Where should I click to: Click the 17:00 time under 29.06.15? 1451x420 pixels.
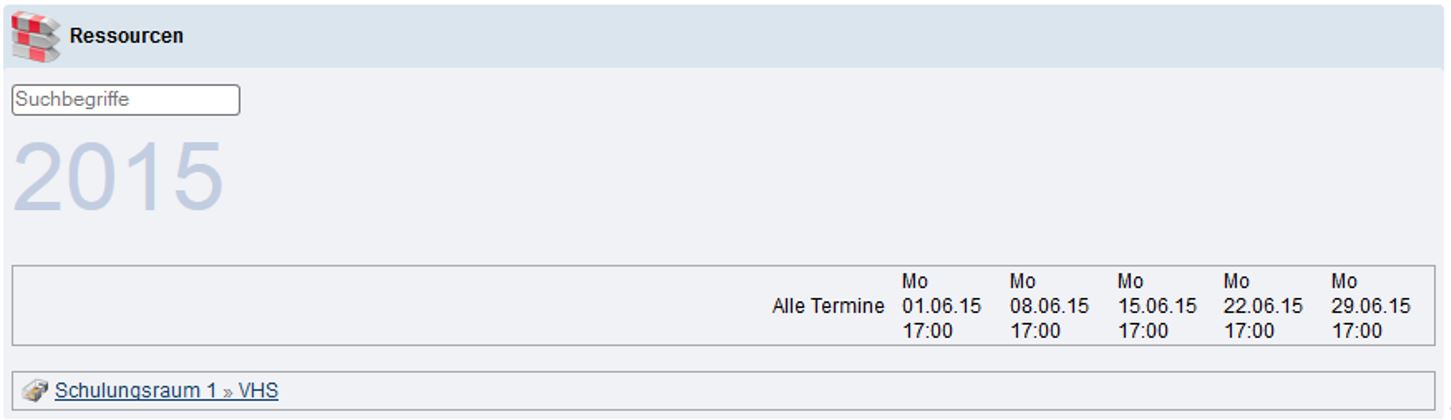1357,331
